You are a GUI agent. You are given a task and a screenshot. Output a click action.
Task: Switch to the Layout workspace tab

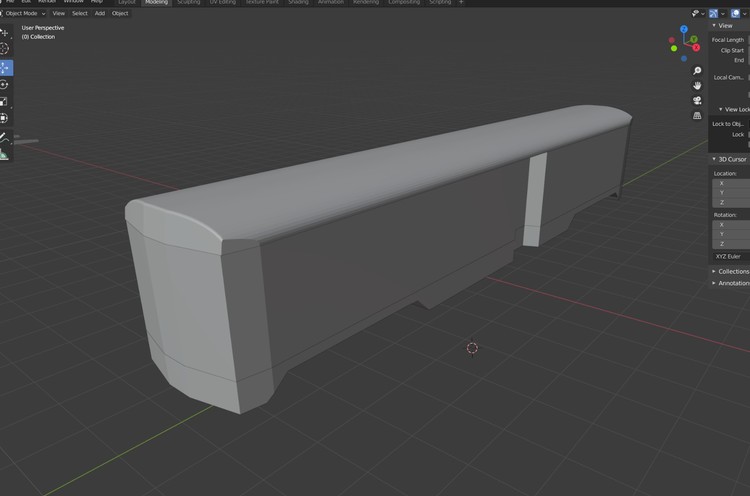pyautogui.click(x=127, y=2)
